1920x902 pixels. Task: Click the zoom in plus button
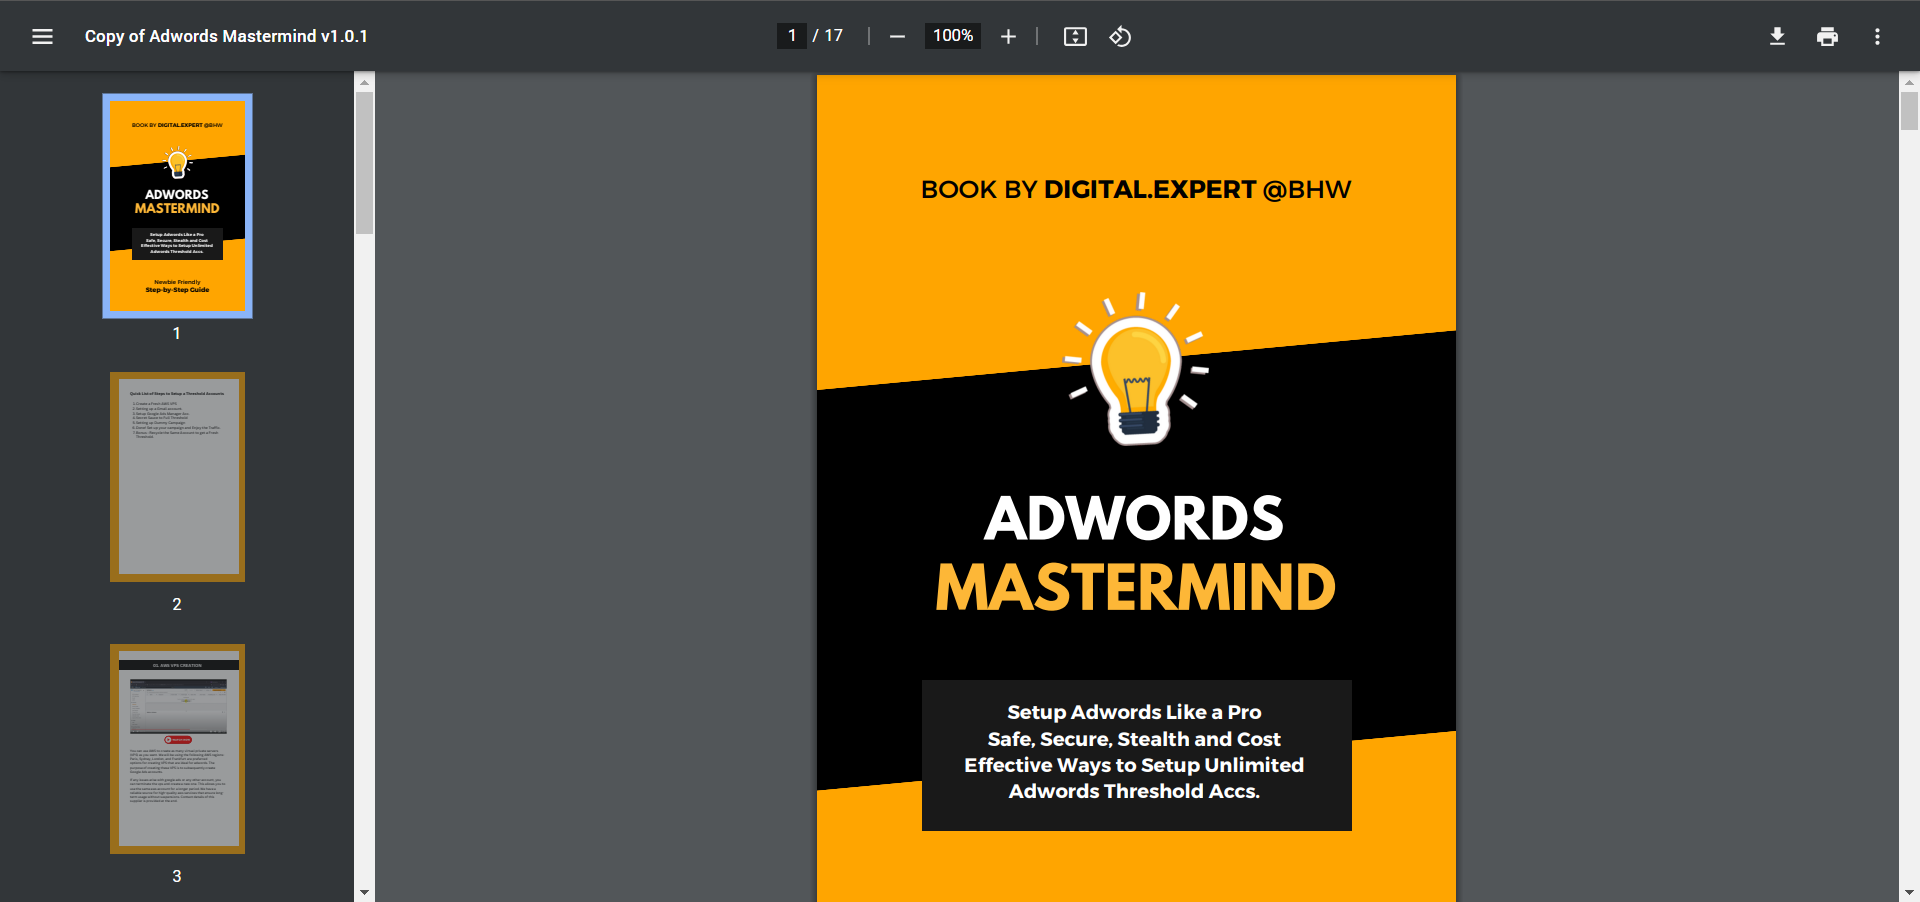click(1008, 36)
